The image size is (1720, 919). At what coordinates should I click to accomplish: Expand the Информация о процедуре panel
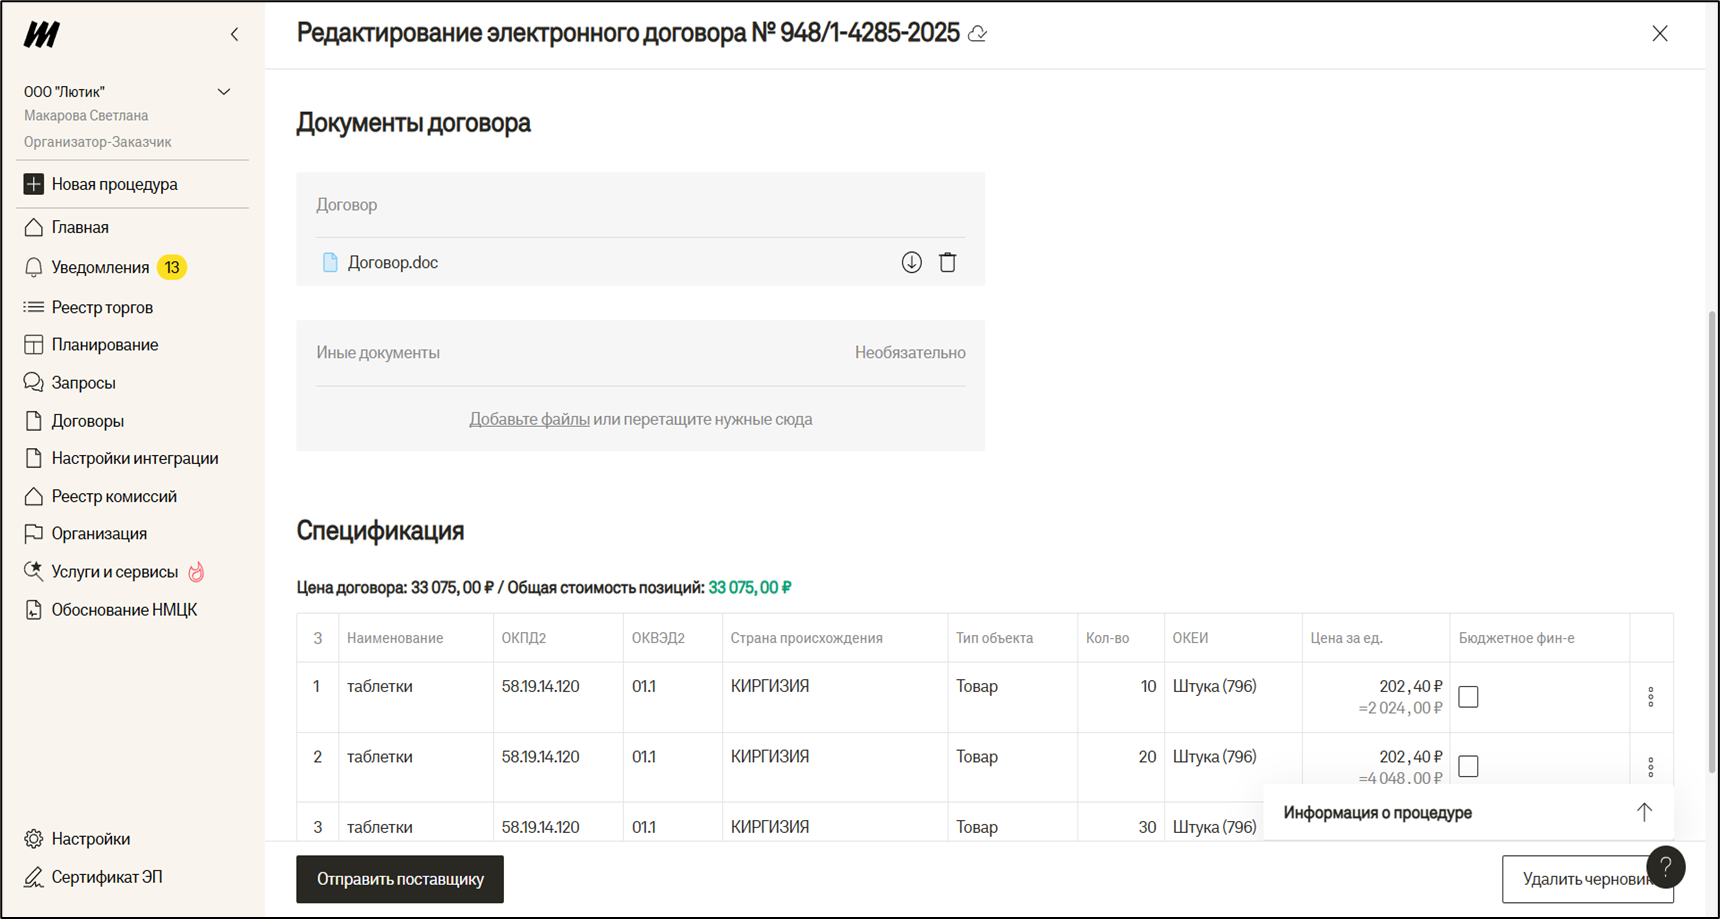[1643, 812]
